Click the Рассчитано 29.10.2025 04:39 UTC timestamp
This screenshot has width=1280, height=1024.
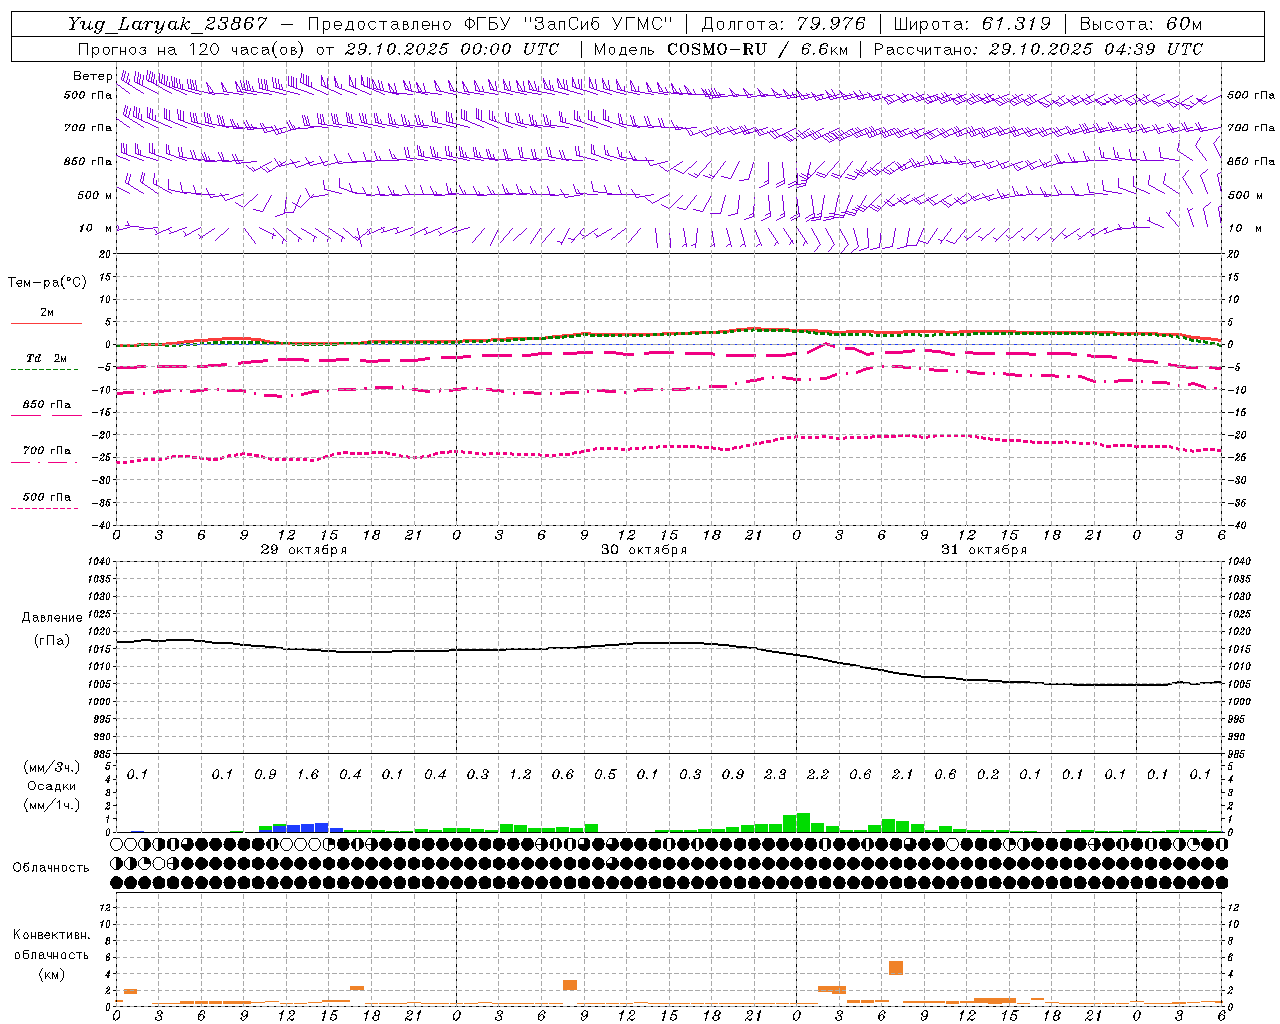point(1038,49)
